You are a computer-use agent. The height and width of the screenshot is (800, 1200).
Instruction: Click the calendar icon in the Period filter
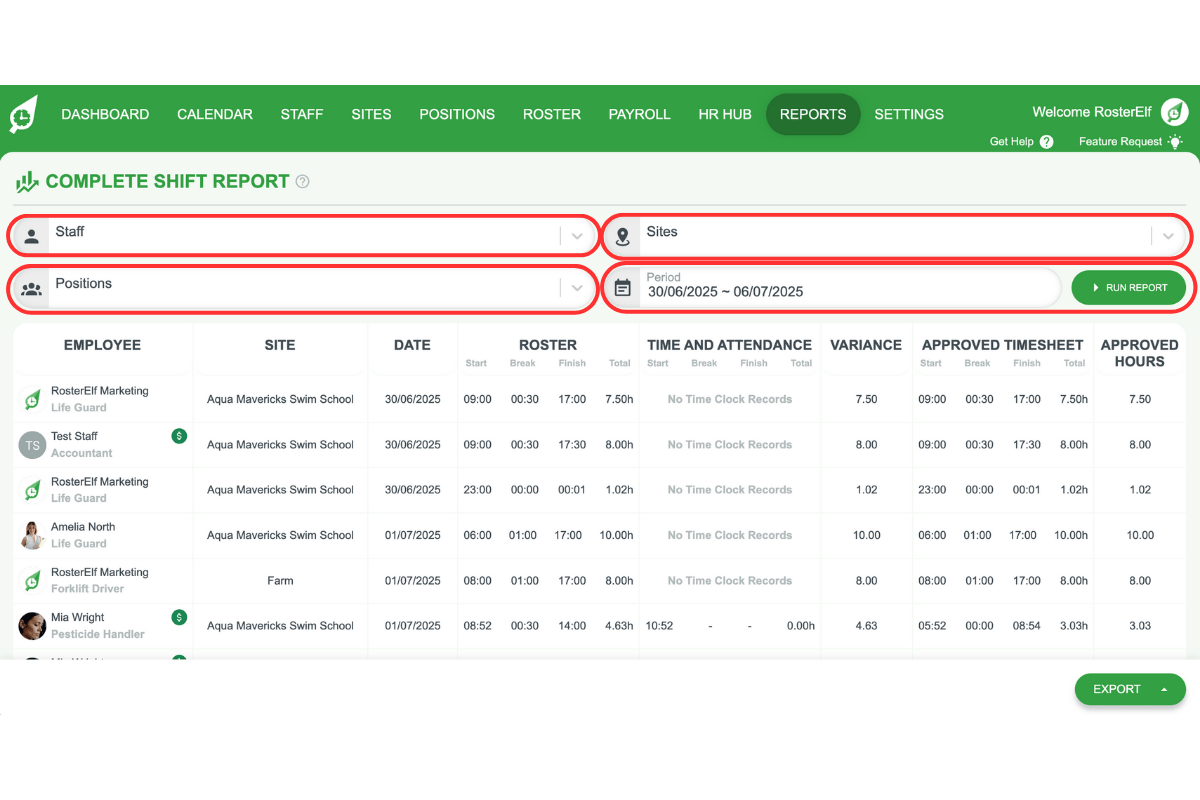click(623, 287)
